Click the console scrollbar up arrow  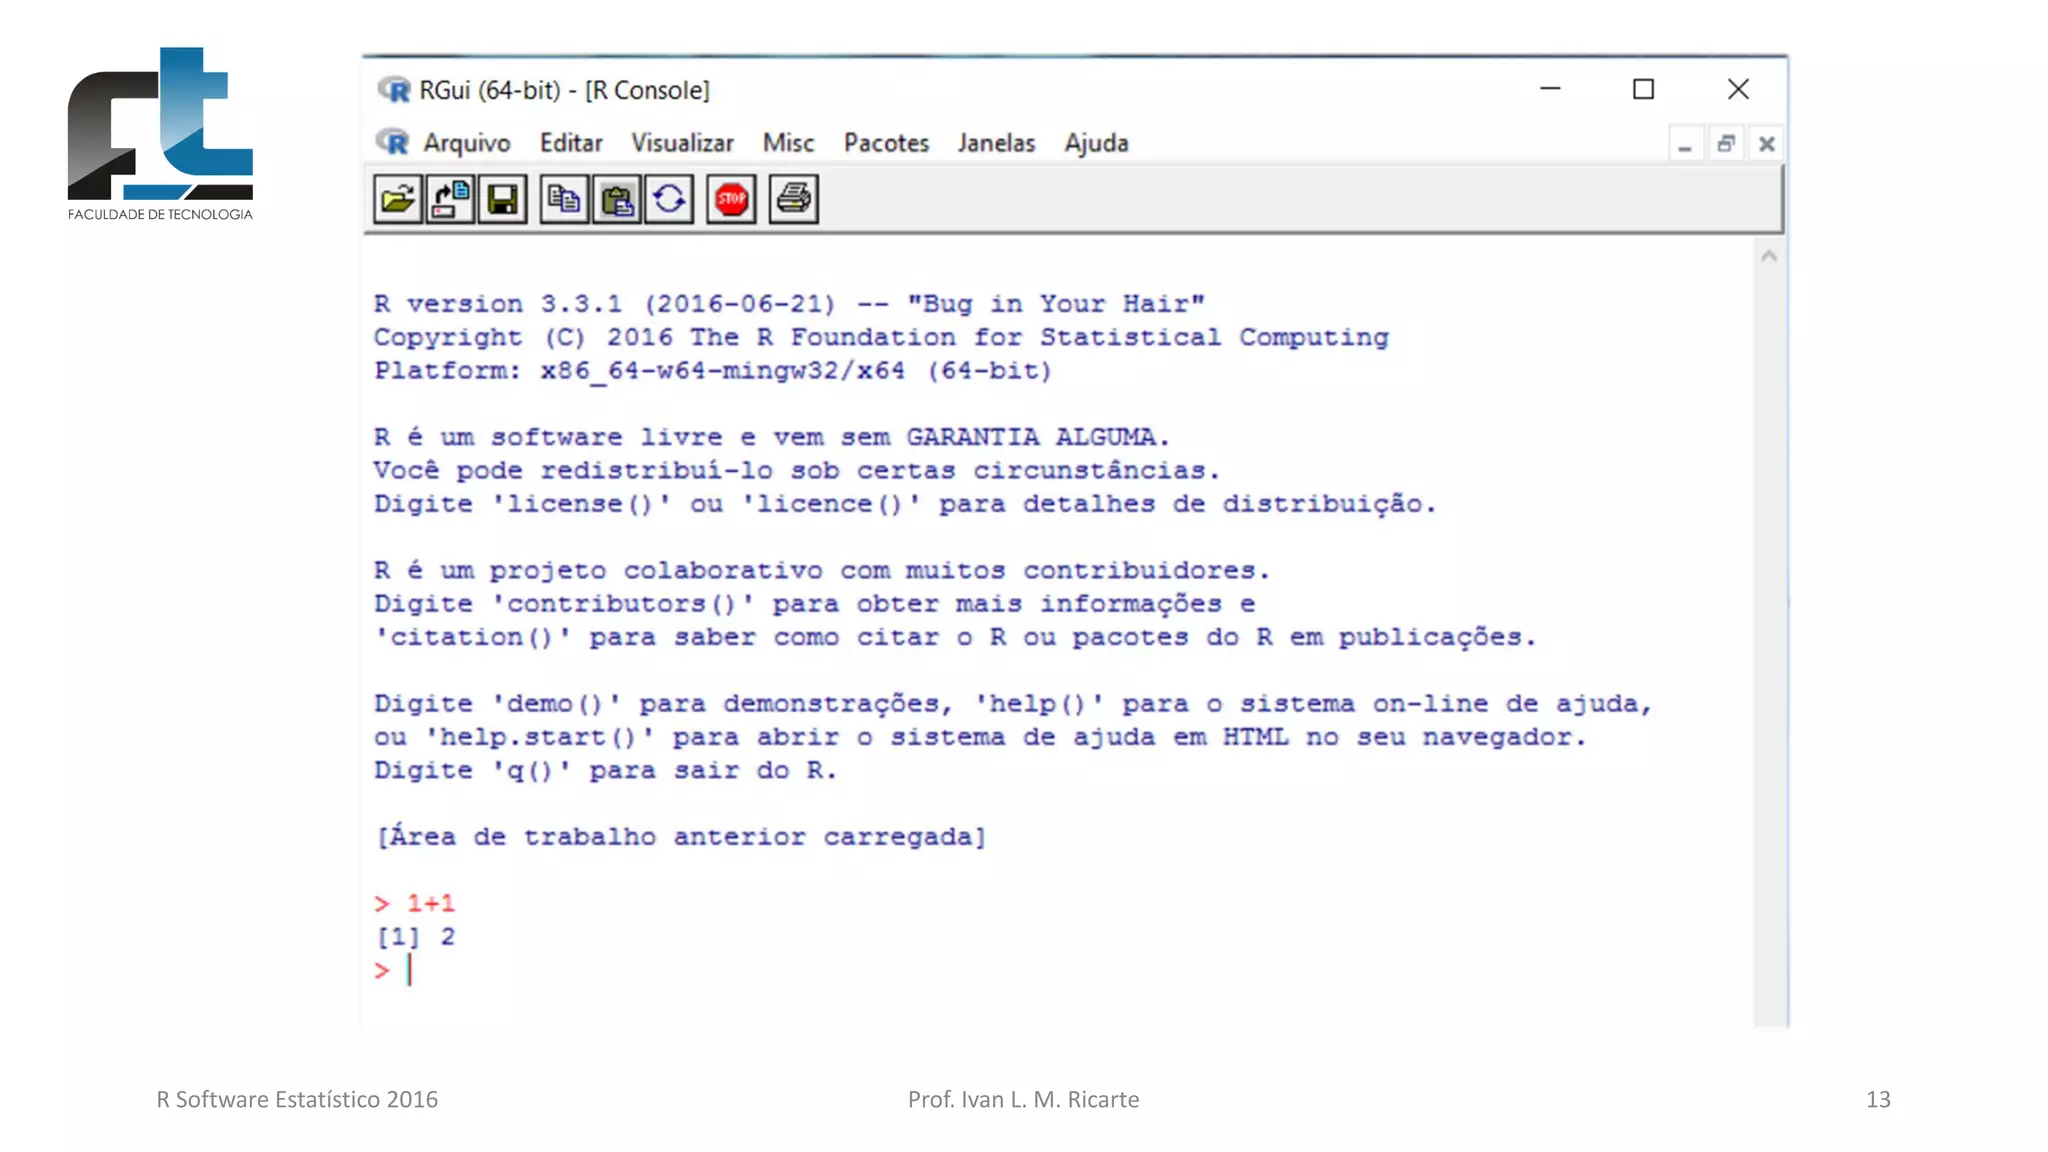coord(1768,257)
